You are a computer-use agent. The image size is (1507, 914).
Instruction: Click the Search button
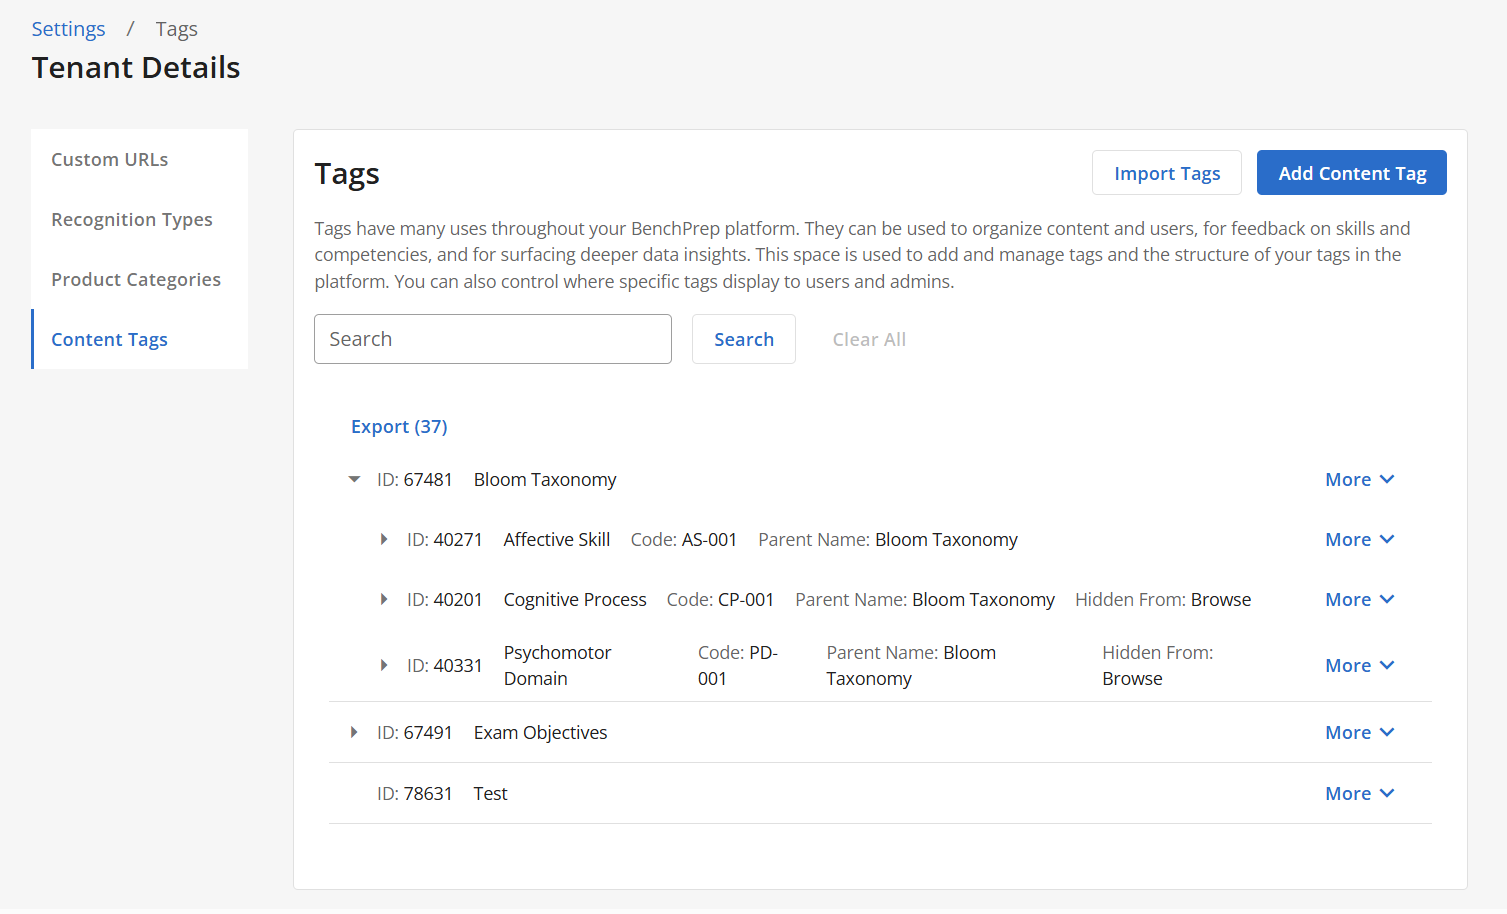[x=744, y=339]
